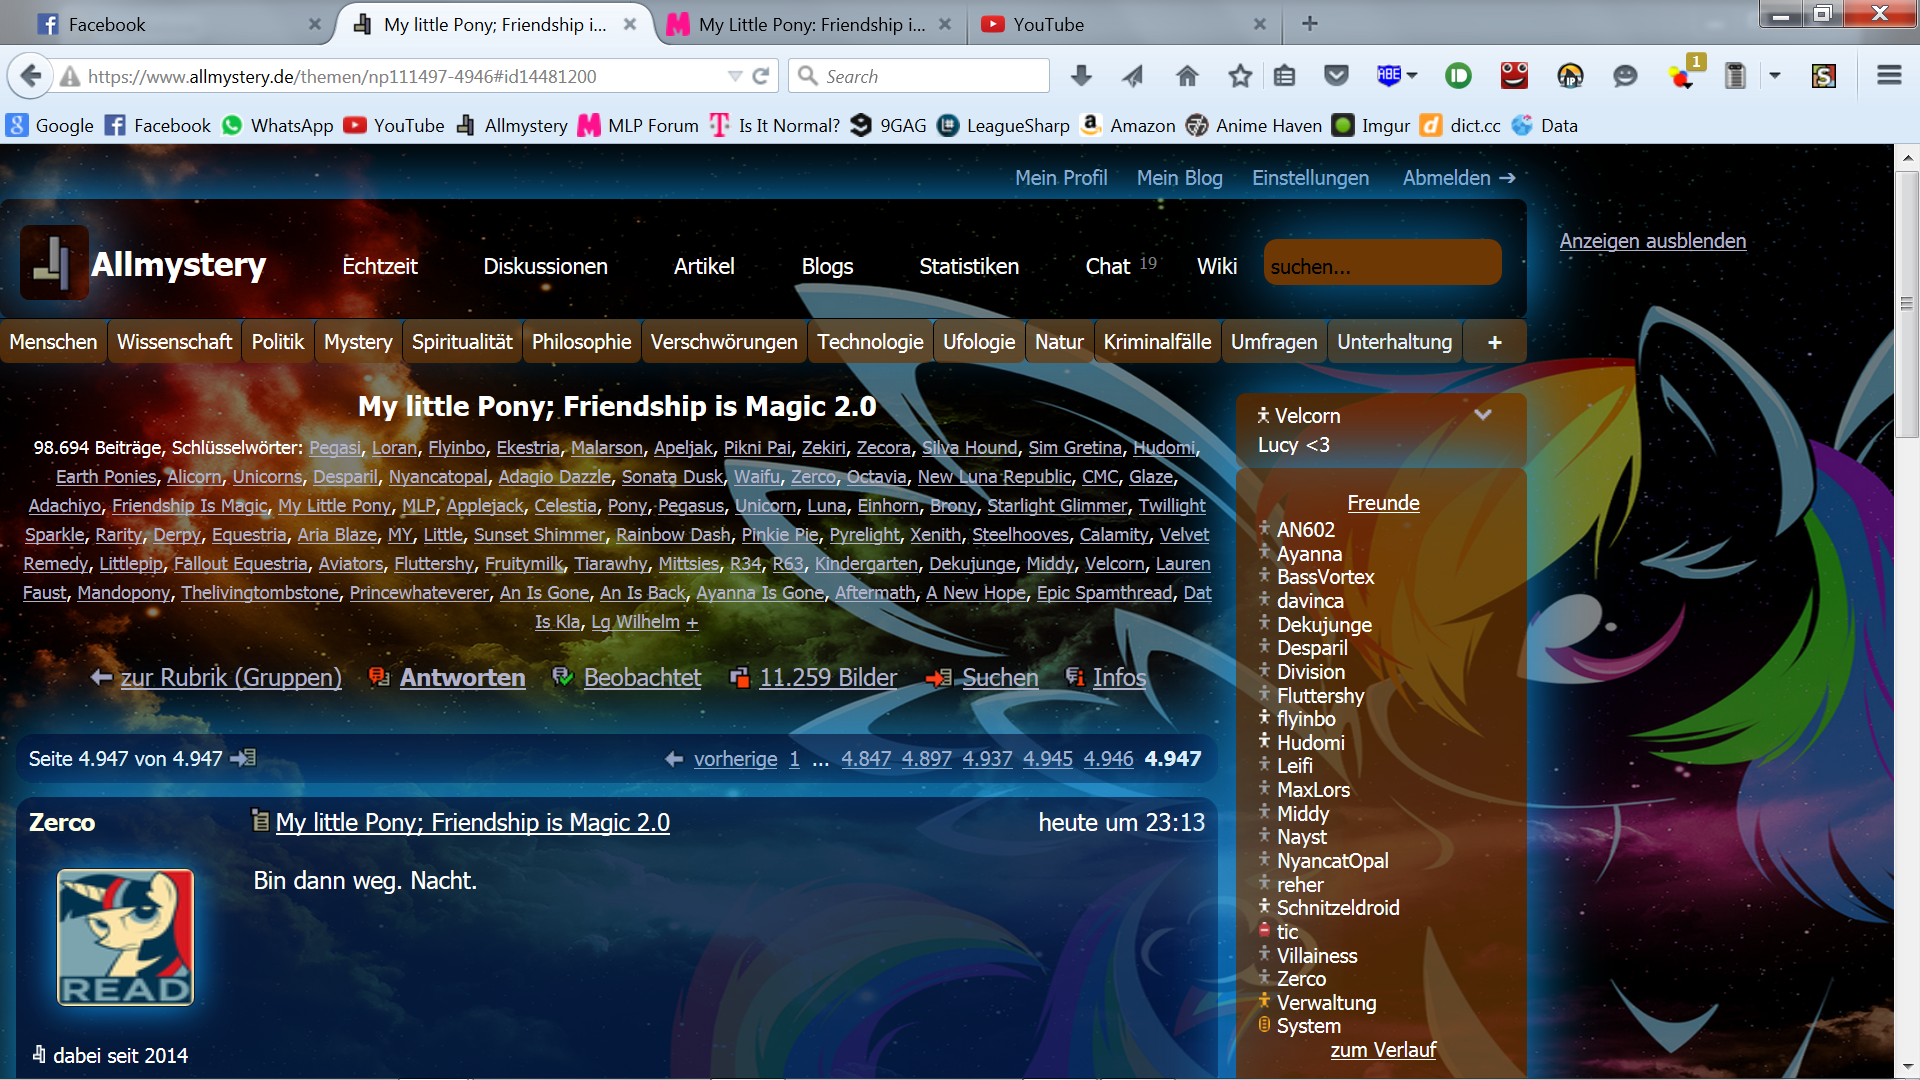This screenshot has height=1080, width=1920.
Task: Open the Diskussionen menu item
Action: tap(545, 266)
